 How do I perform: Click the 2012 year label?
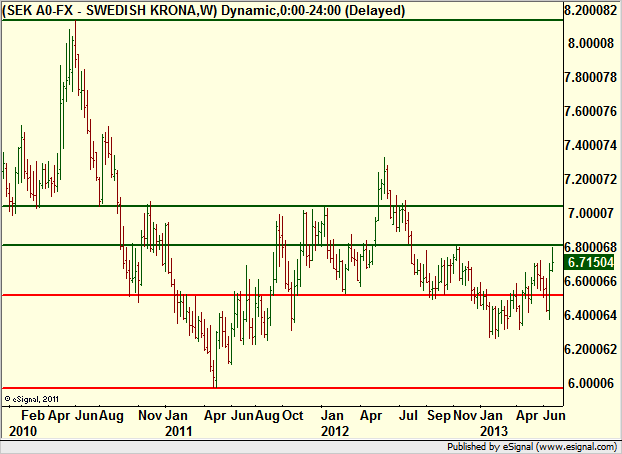coord(335,431)
